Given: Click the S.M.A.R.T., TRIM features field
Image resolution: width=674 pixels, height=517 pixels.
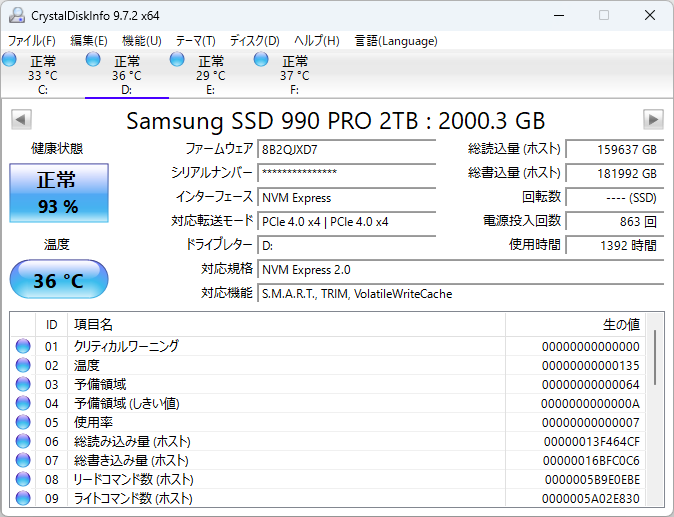Looking at the screenshot, I should pyautogui.click(x=461, y=294).
